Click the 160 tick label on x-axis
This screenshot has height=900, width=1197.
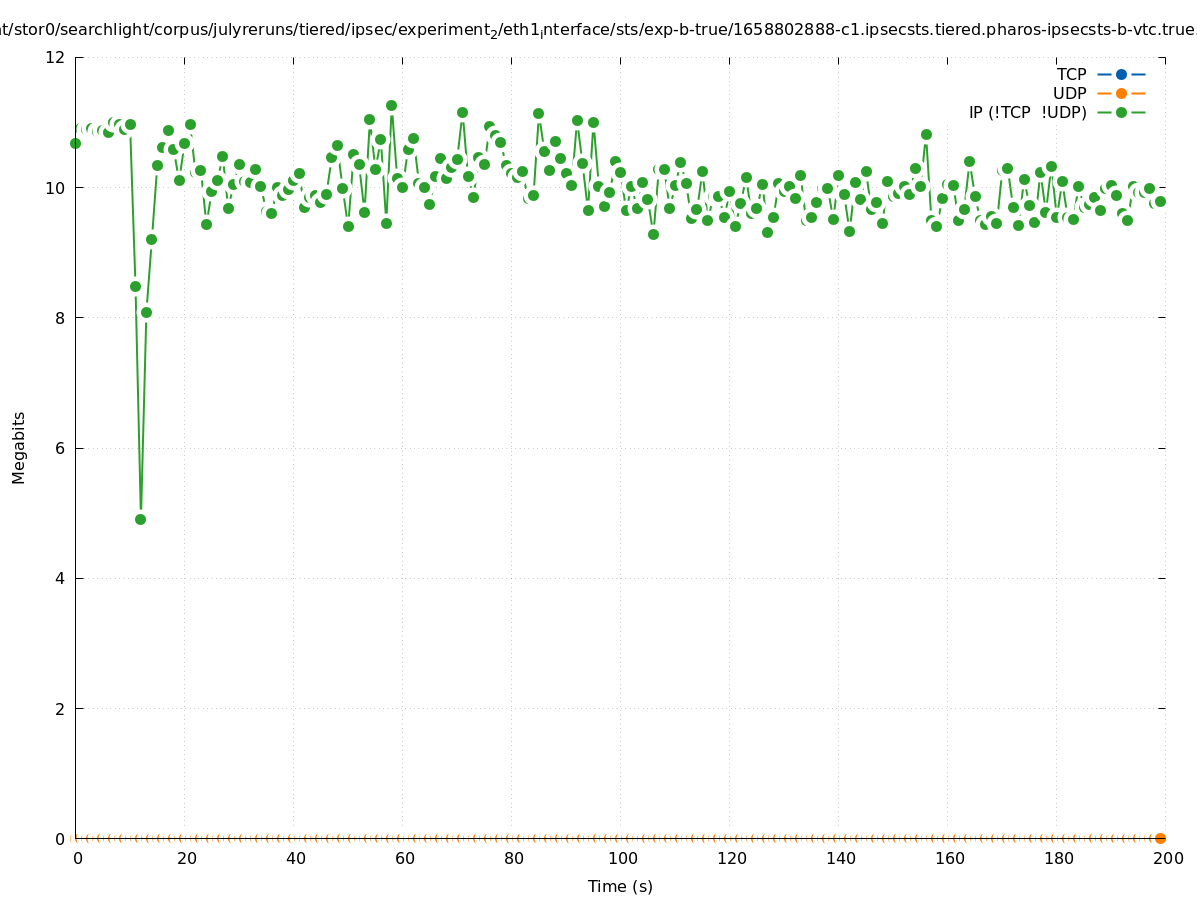(950, 858)
